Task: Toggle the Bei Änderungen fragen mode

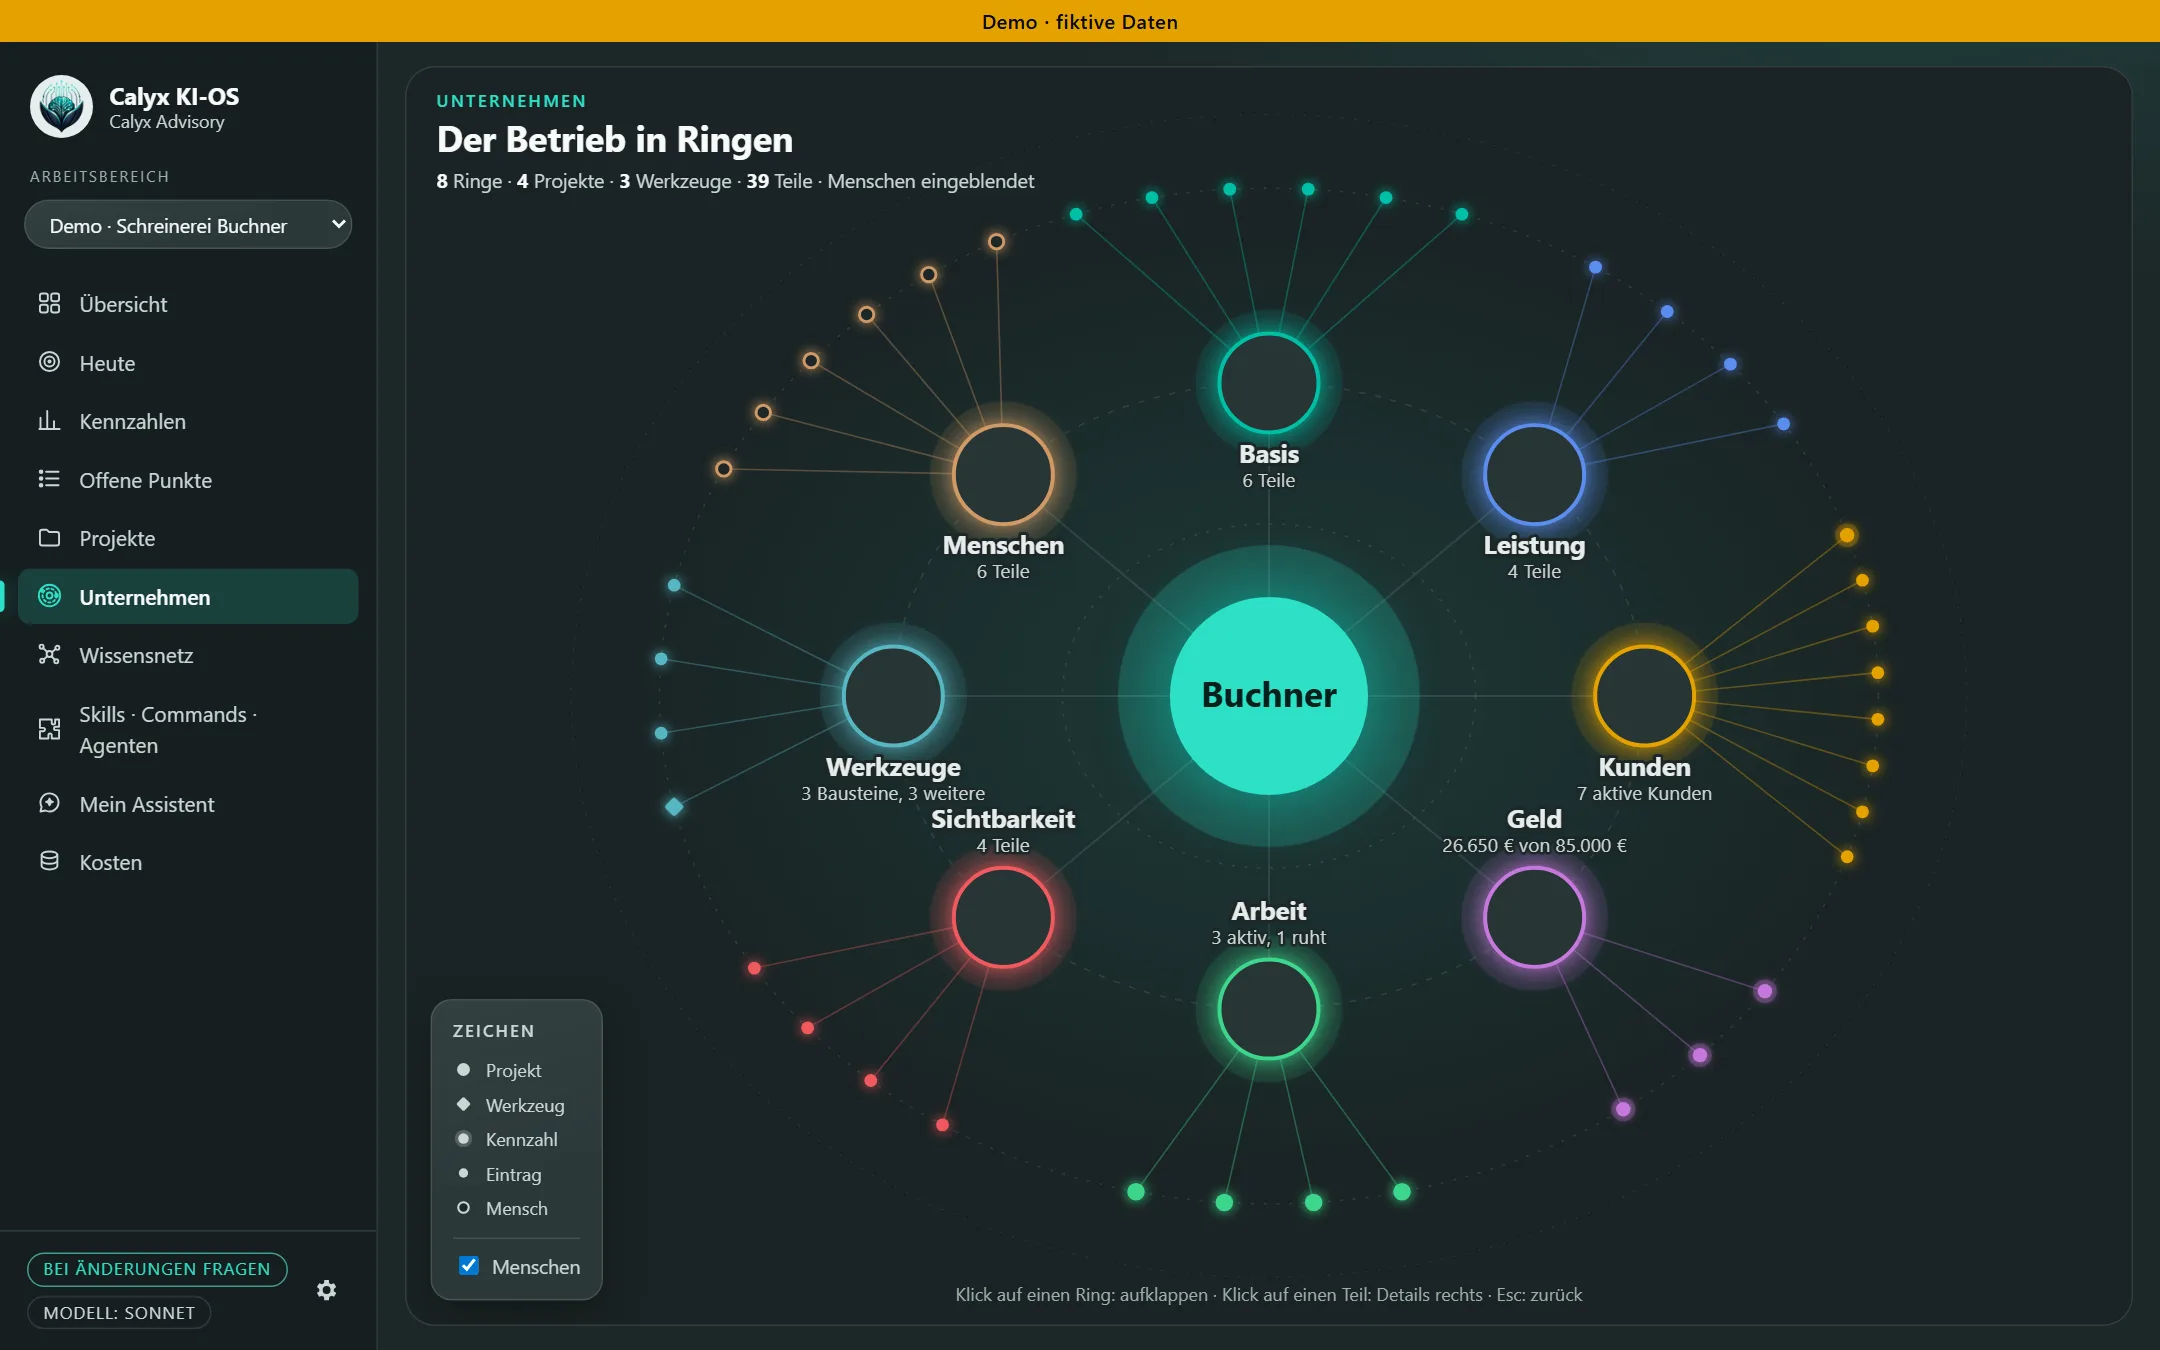Action: [157, 1269]
